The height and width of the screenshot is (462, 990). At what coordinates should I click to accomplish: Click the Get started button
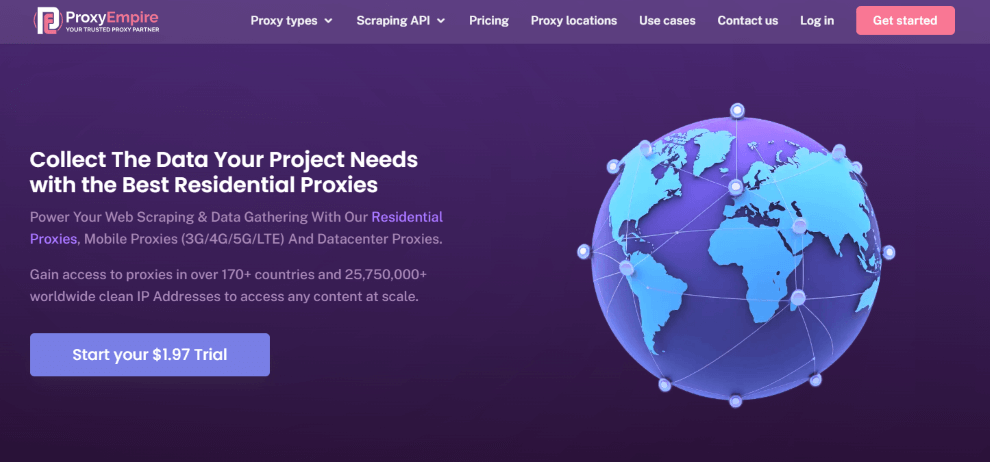pyautogui.click(x=905, y=21)
